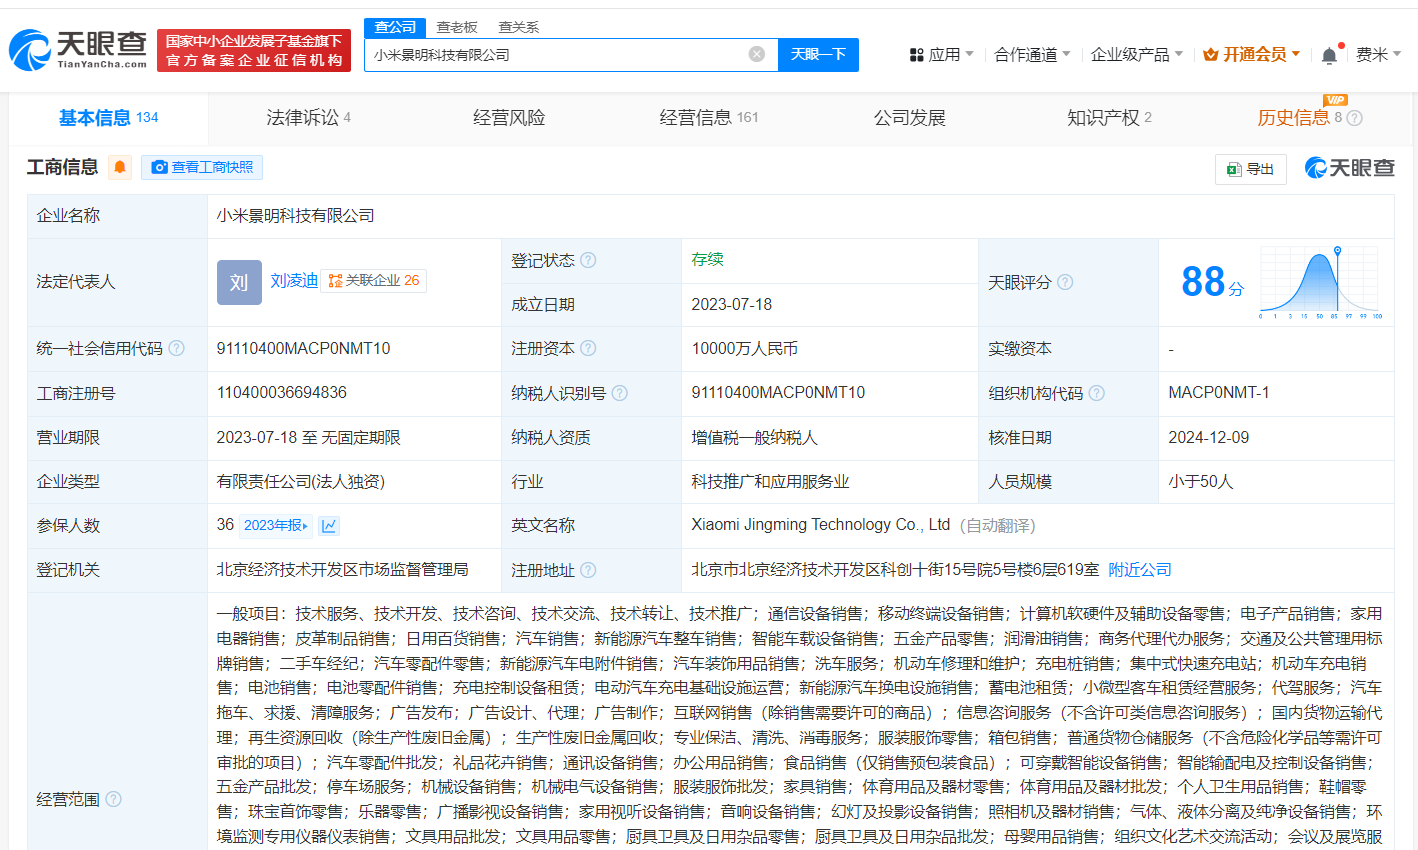This screenshot has height=850, width=1418.
Task: Click the 导出 export button
Action: click(1251, 169)
